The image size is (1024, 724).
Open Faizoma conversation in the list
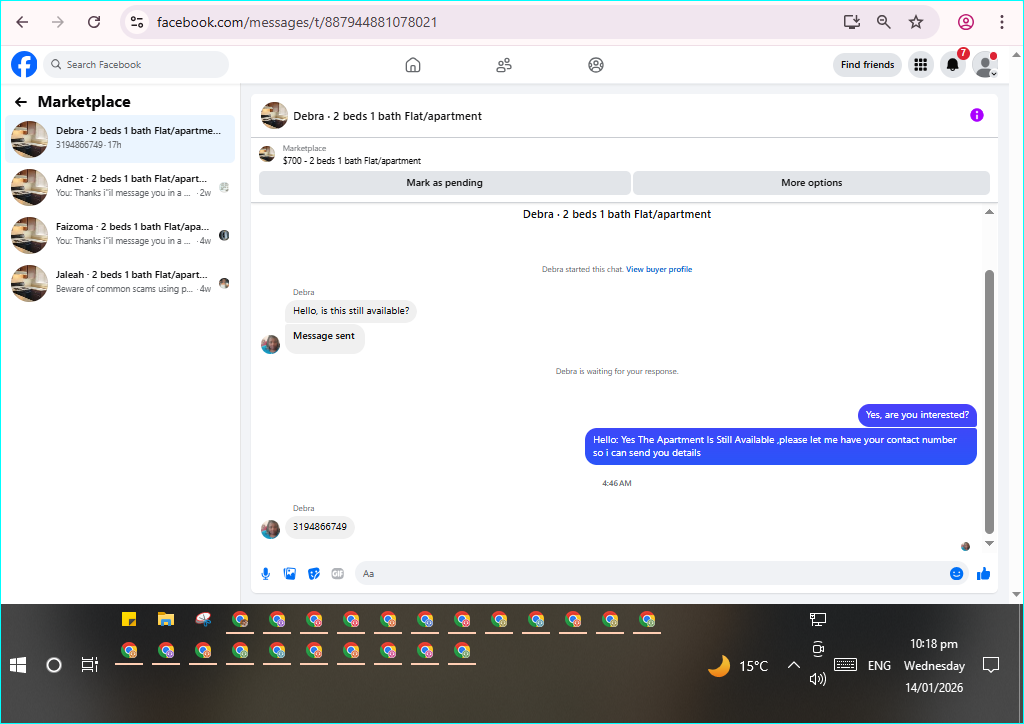click(120, 234)
